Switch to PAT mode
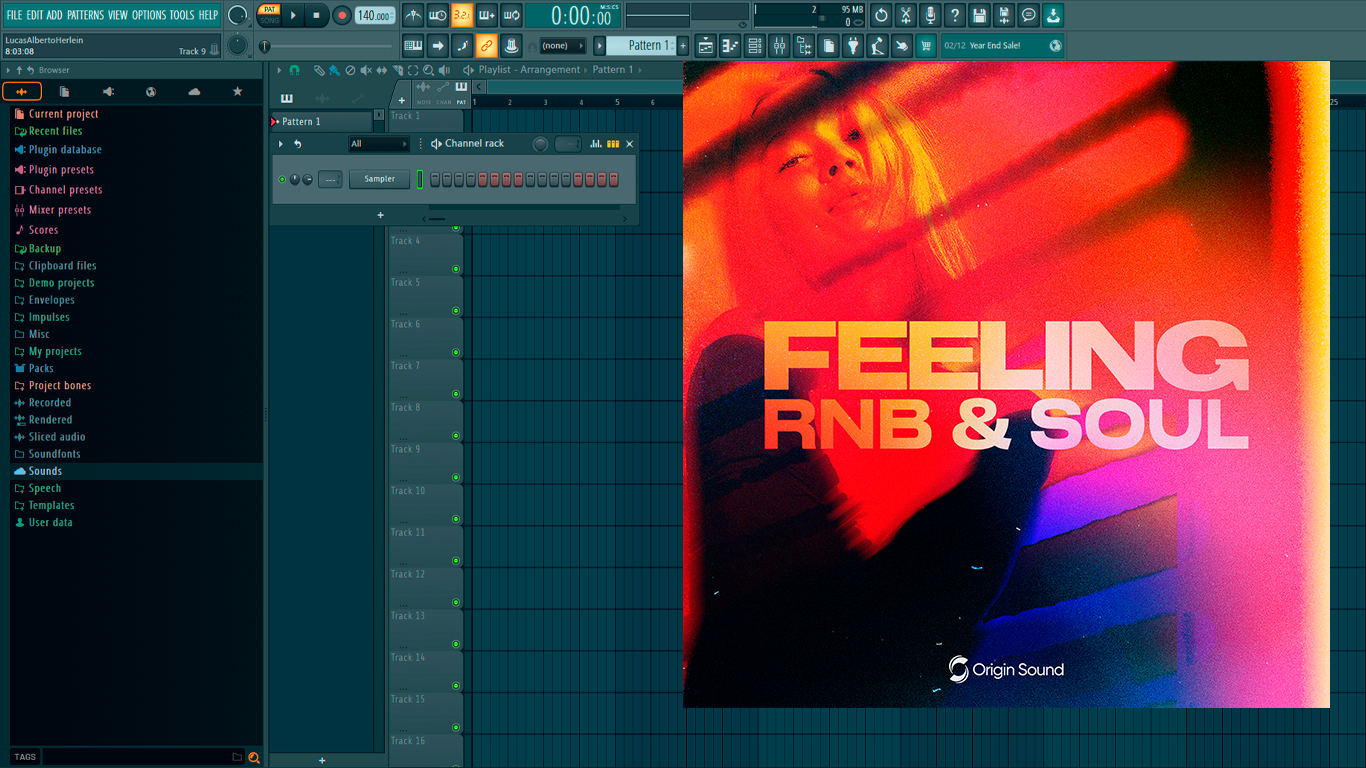The image size is (1366, 768). 269,9
